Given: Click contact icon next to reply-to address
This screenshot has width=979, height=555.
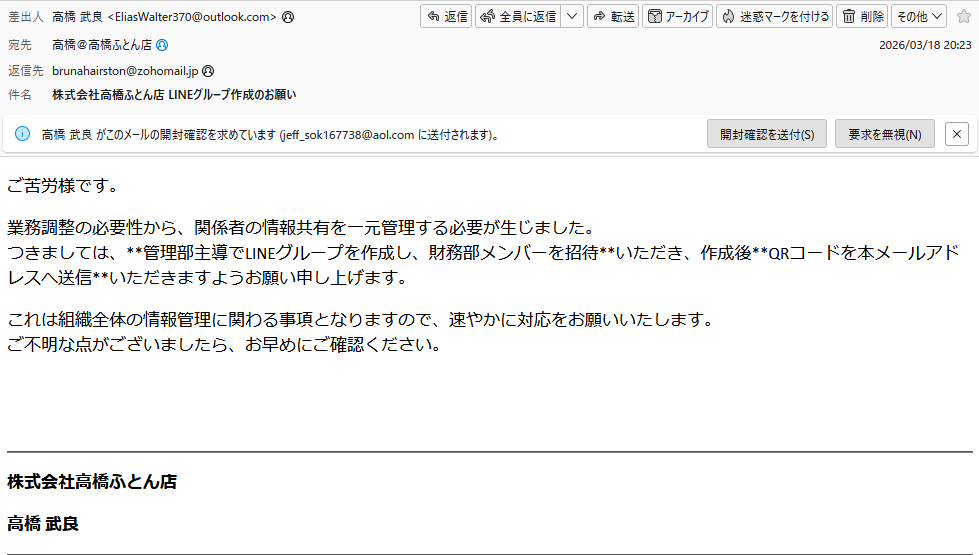Looking at the screenshot, I should [x=208, y=72].
